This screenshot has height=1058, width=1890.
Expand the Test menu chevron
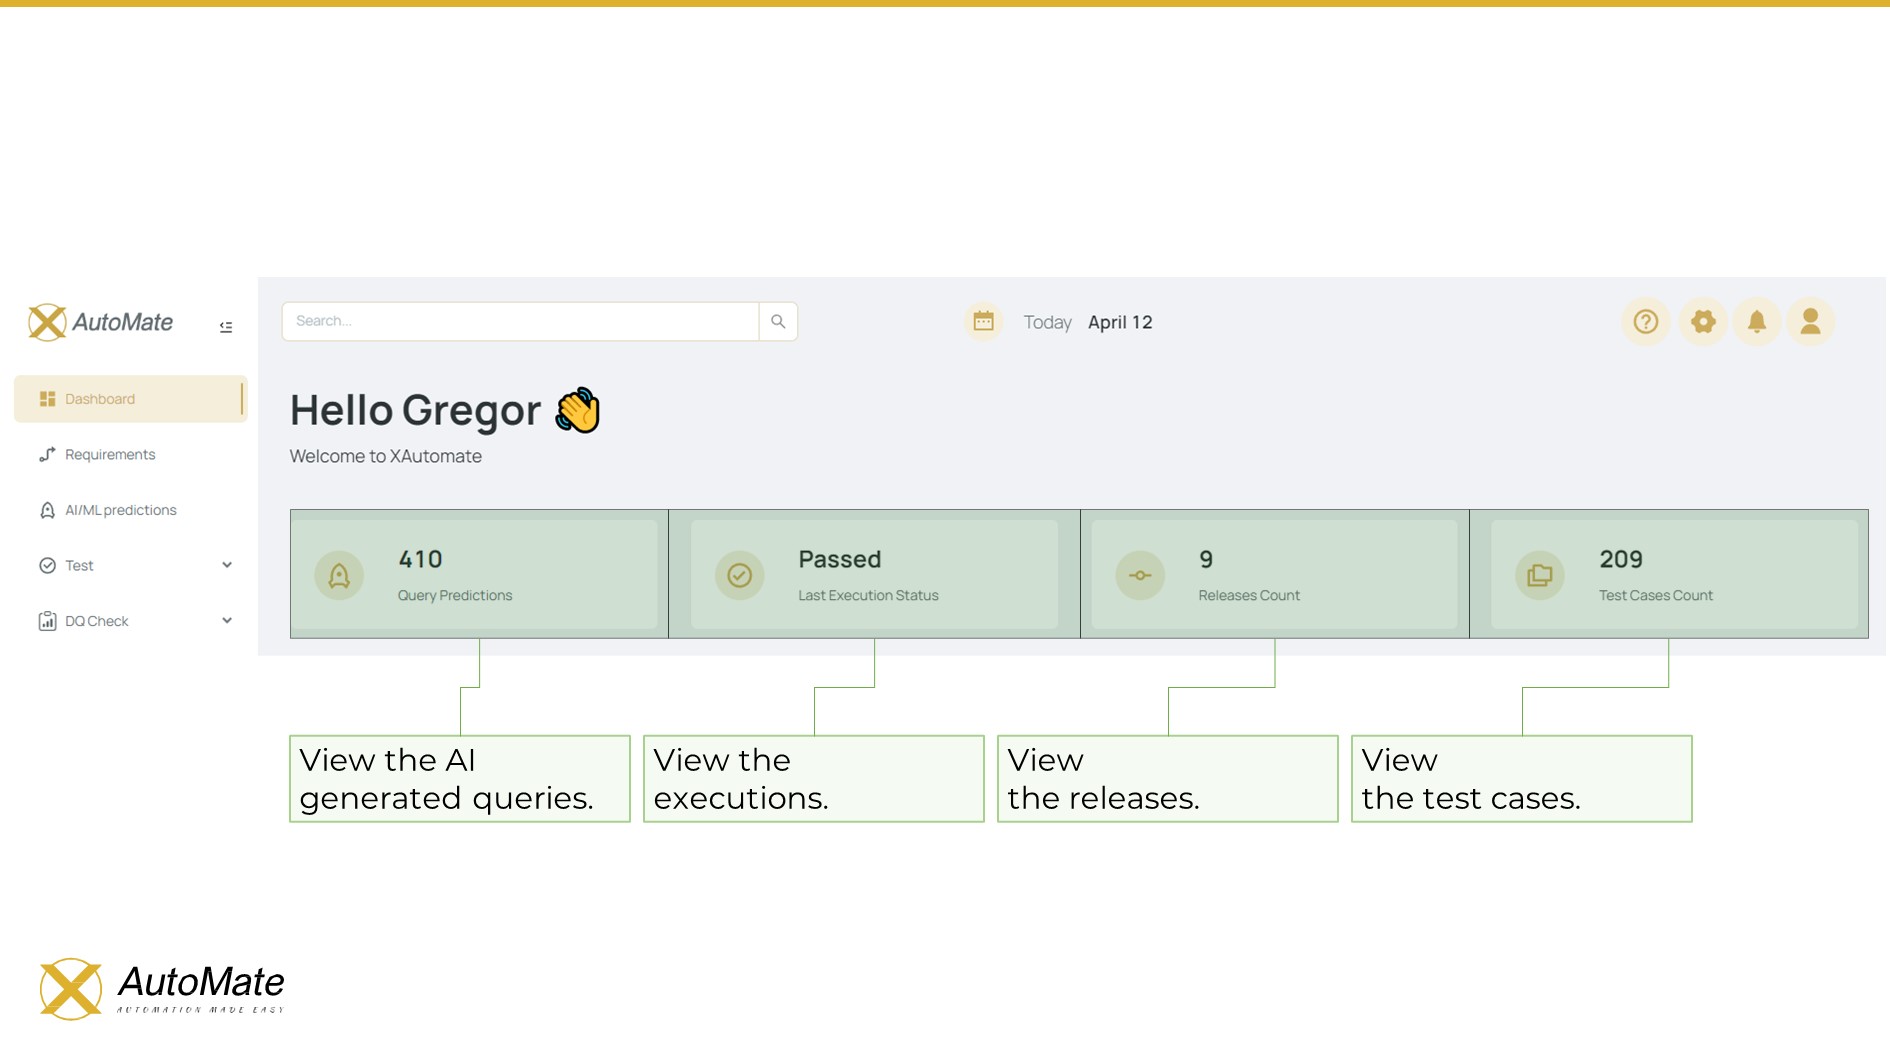(x=227, y=566)
